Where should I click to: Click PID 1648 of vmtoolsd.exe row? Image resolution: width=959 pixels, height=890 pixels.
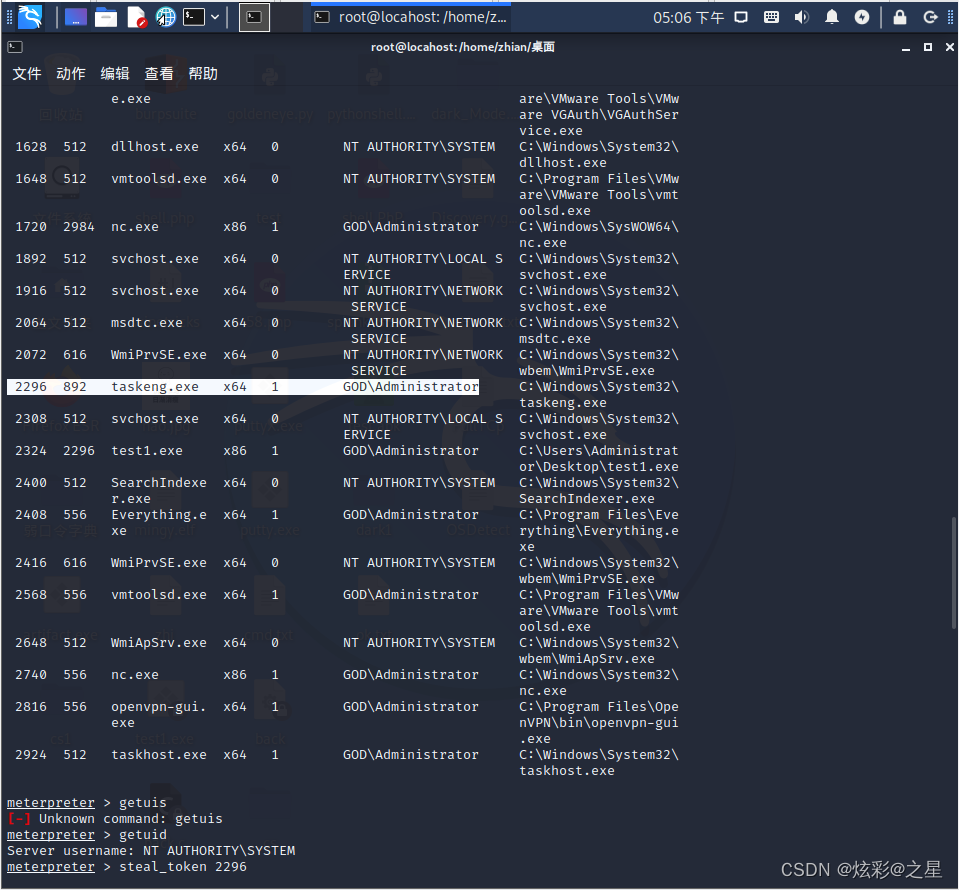(x=31, y=179)
